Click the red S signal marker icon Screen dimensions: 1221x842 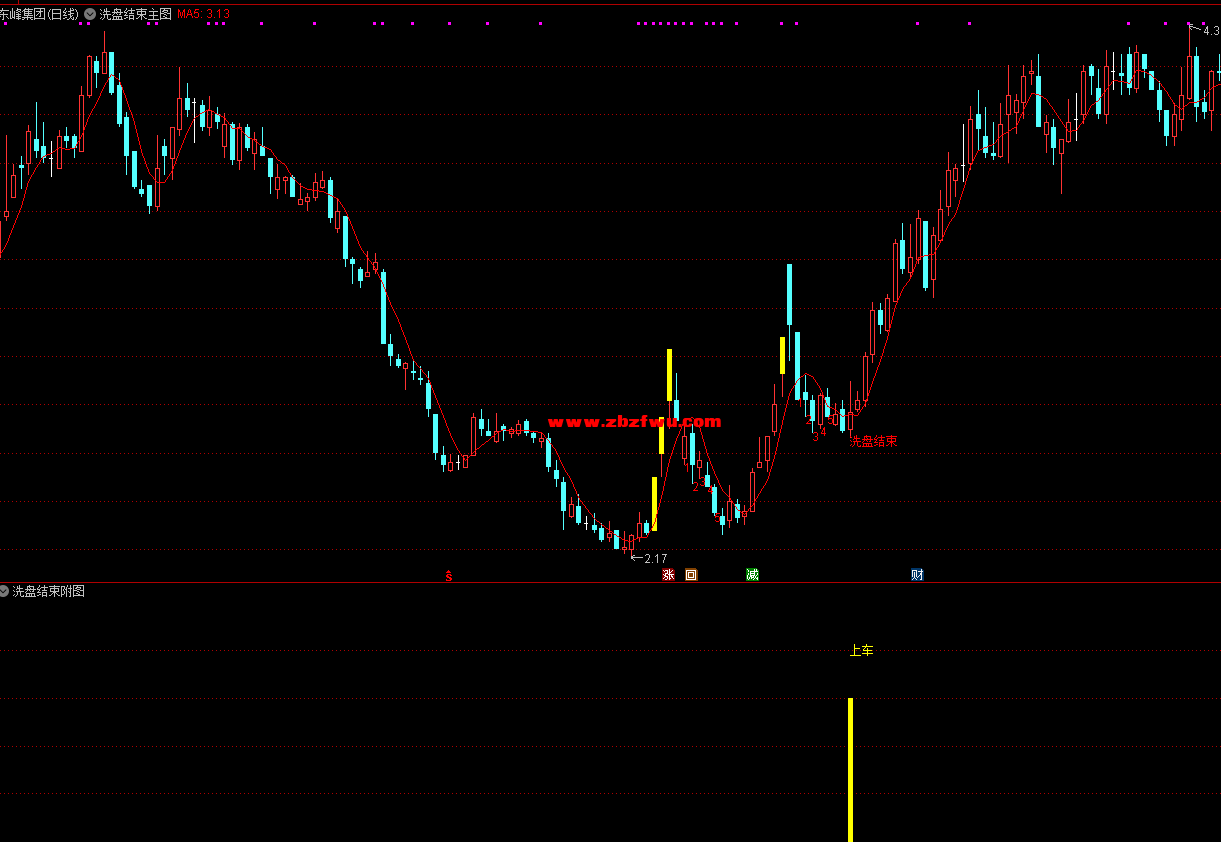(x=449, y=576)
